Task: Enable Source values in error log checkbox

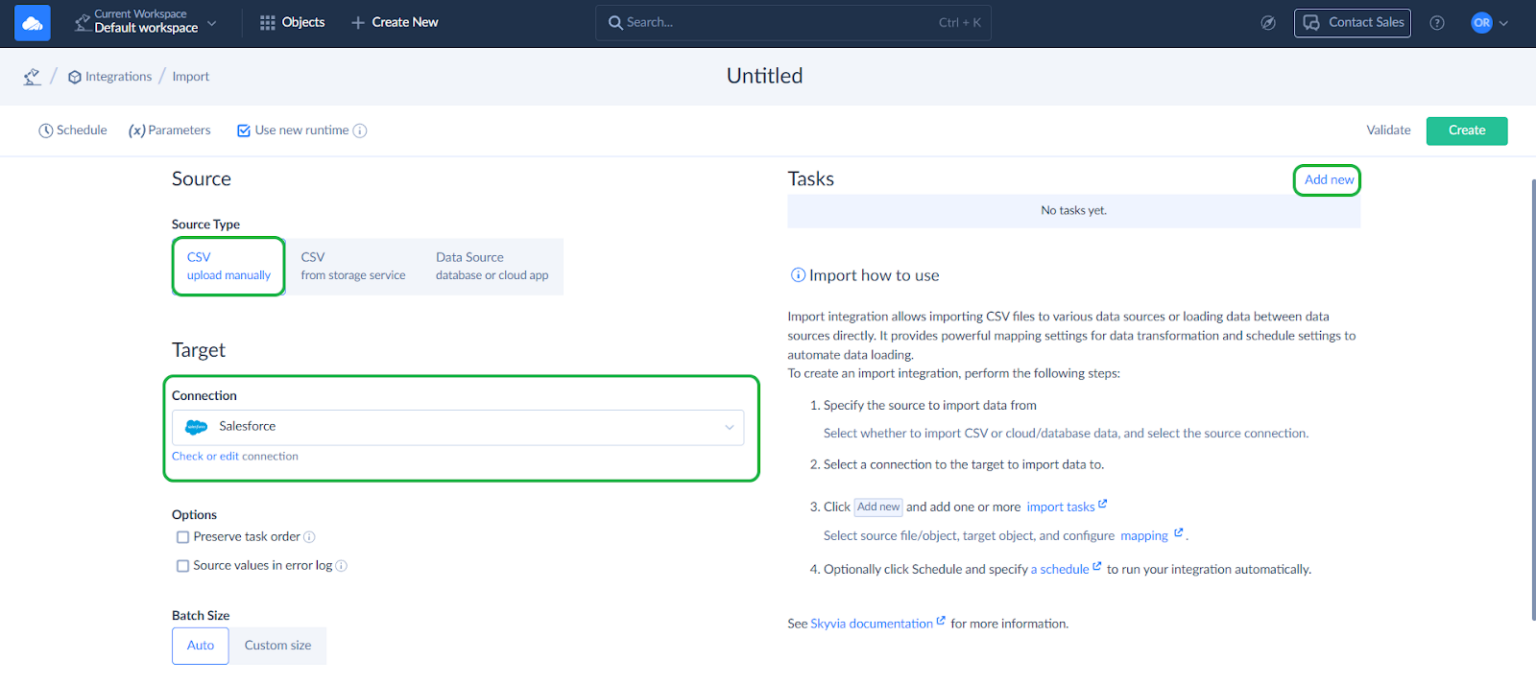Action: click(183, 566)
